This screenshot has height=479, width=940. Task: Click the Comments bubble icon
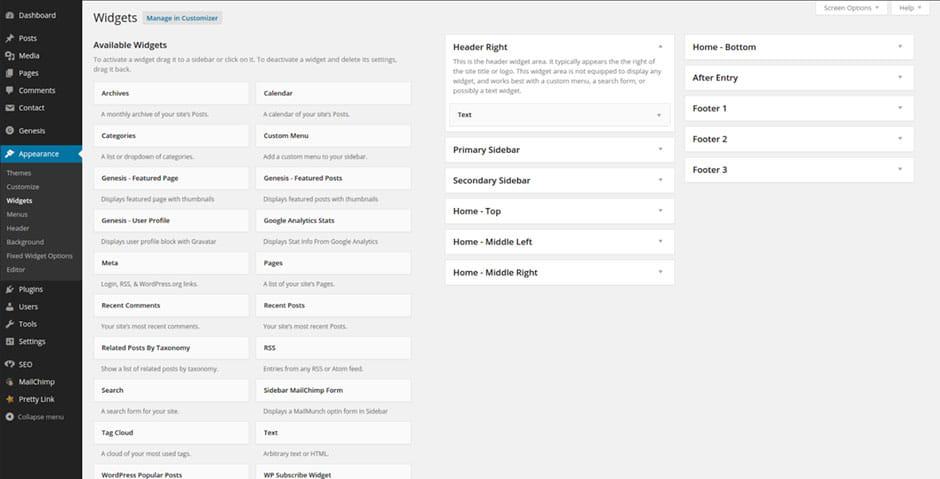coord(10,91)
